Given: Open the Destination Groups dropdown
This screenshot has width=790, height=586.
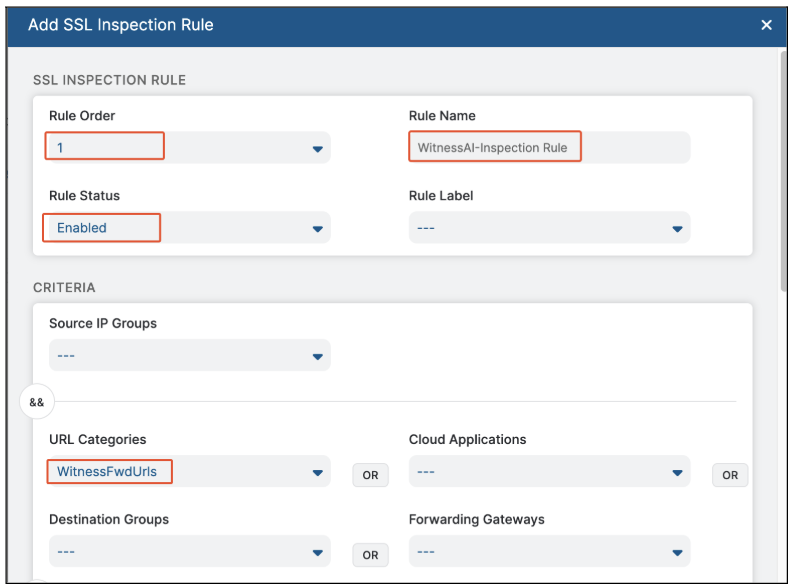Looking at the screenshot, I should click(189, 551).
